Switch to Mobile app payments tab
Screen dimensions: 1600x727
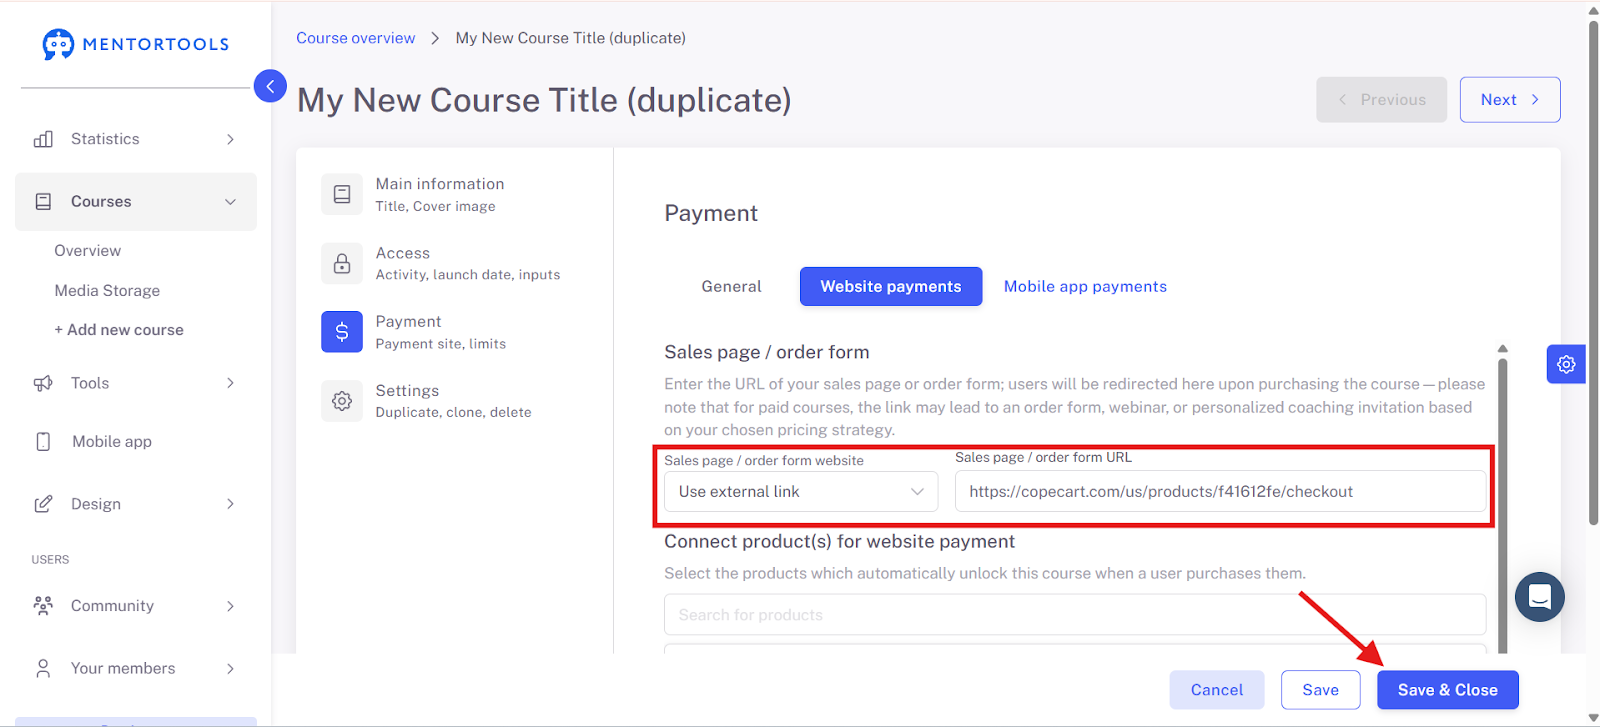[1085, 287]
